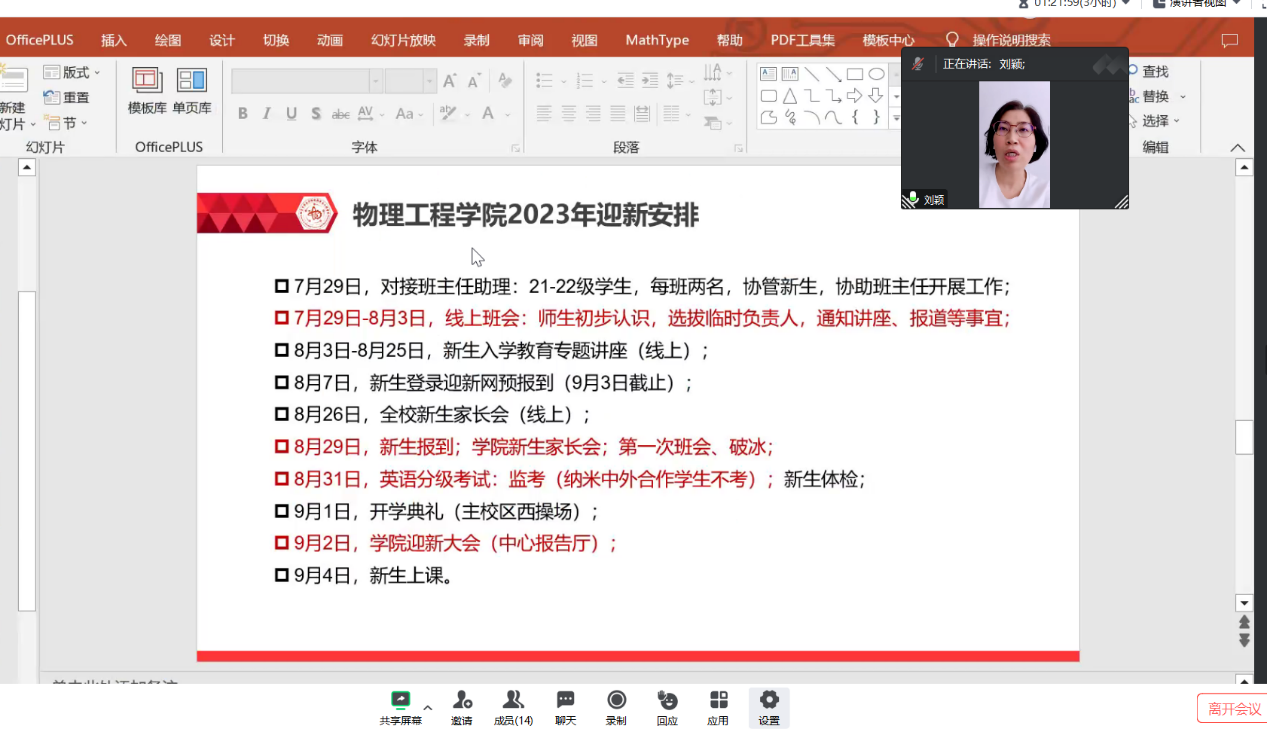Open the font size combo box
This screenshot has width=1267, height=732.
(x=411, y=81)
